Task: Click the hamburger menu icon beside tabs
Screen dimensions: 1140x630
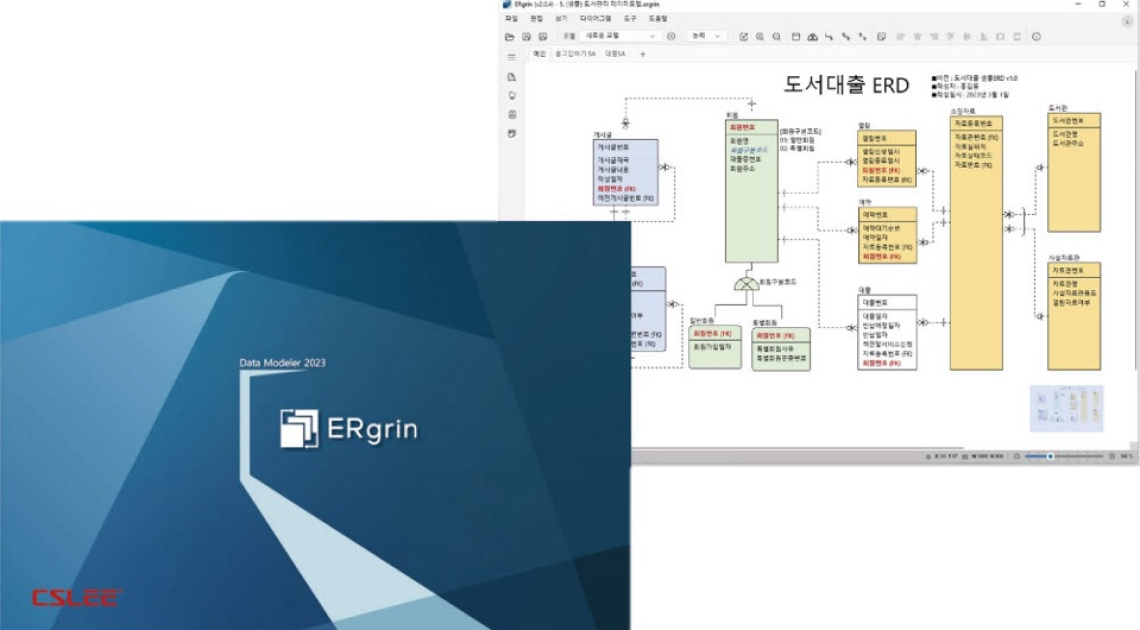Action: coord(511,57)
